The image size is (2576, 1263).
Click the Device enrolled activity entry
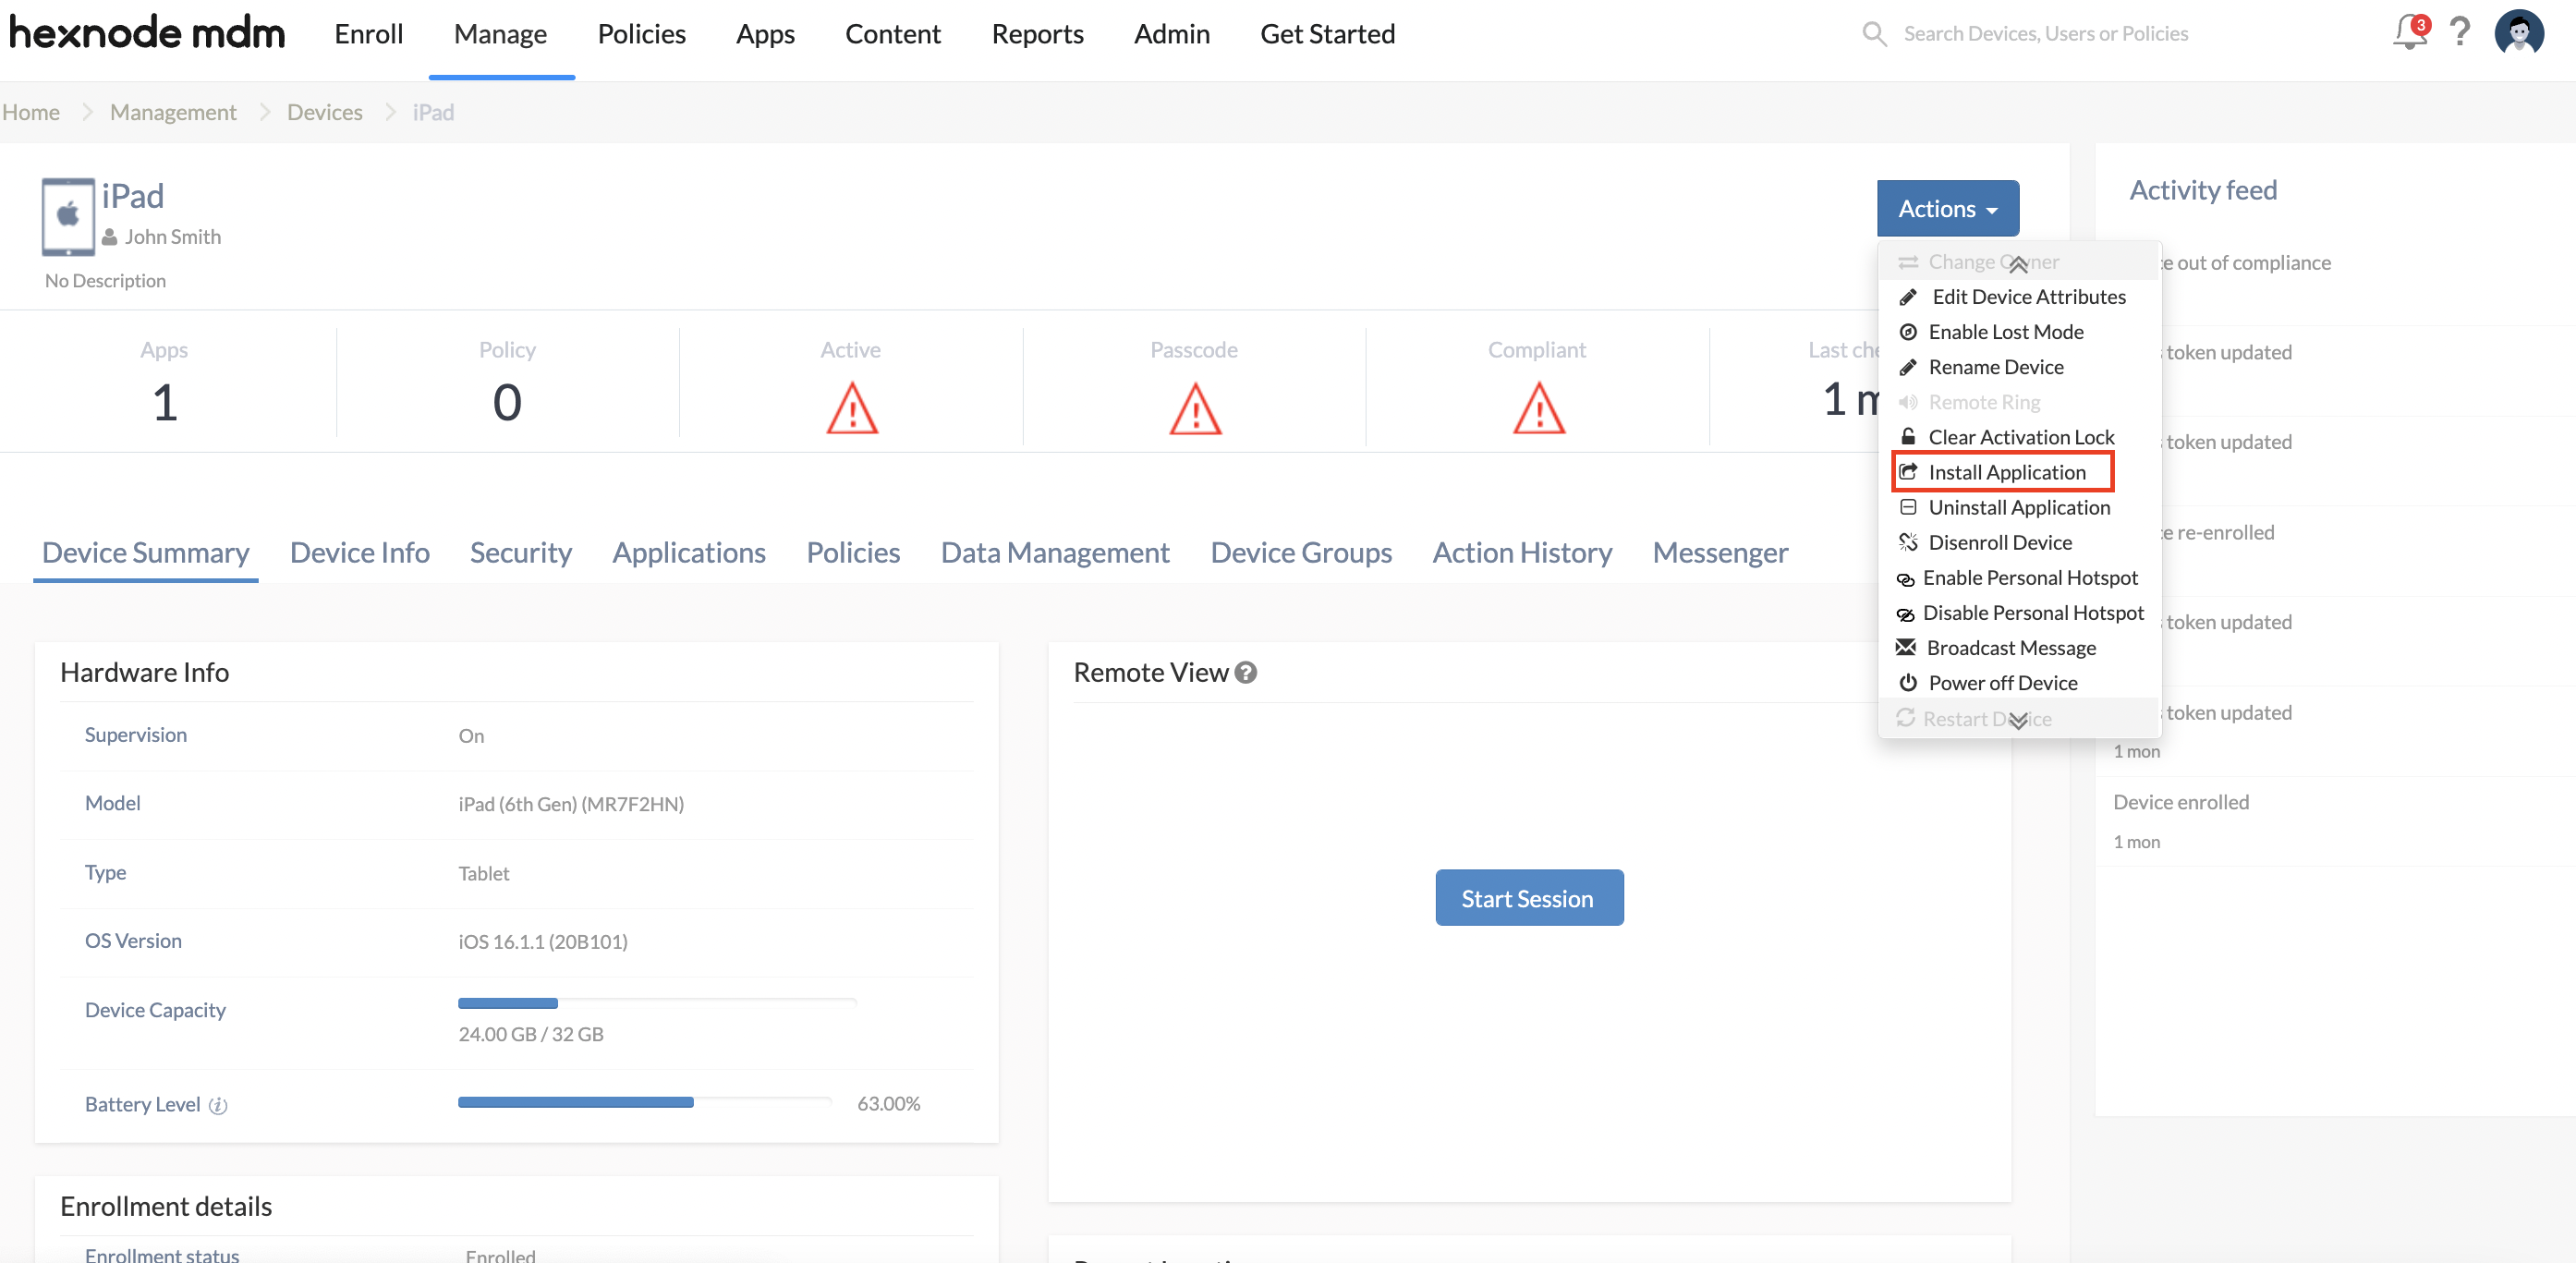pyautogui.click(x=2180, y=802)
